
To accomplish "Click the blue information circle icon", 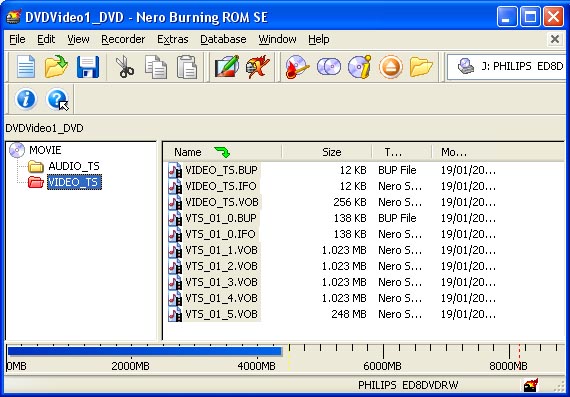I will coord(26,99).
